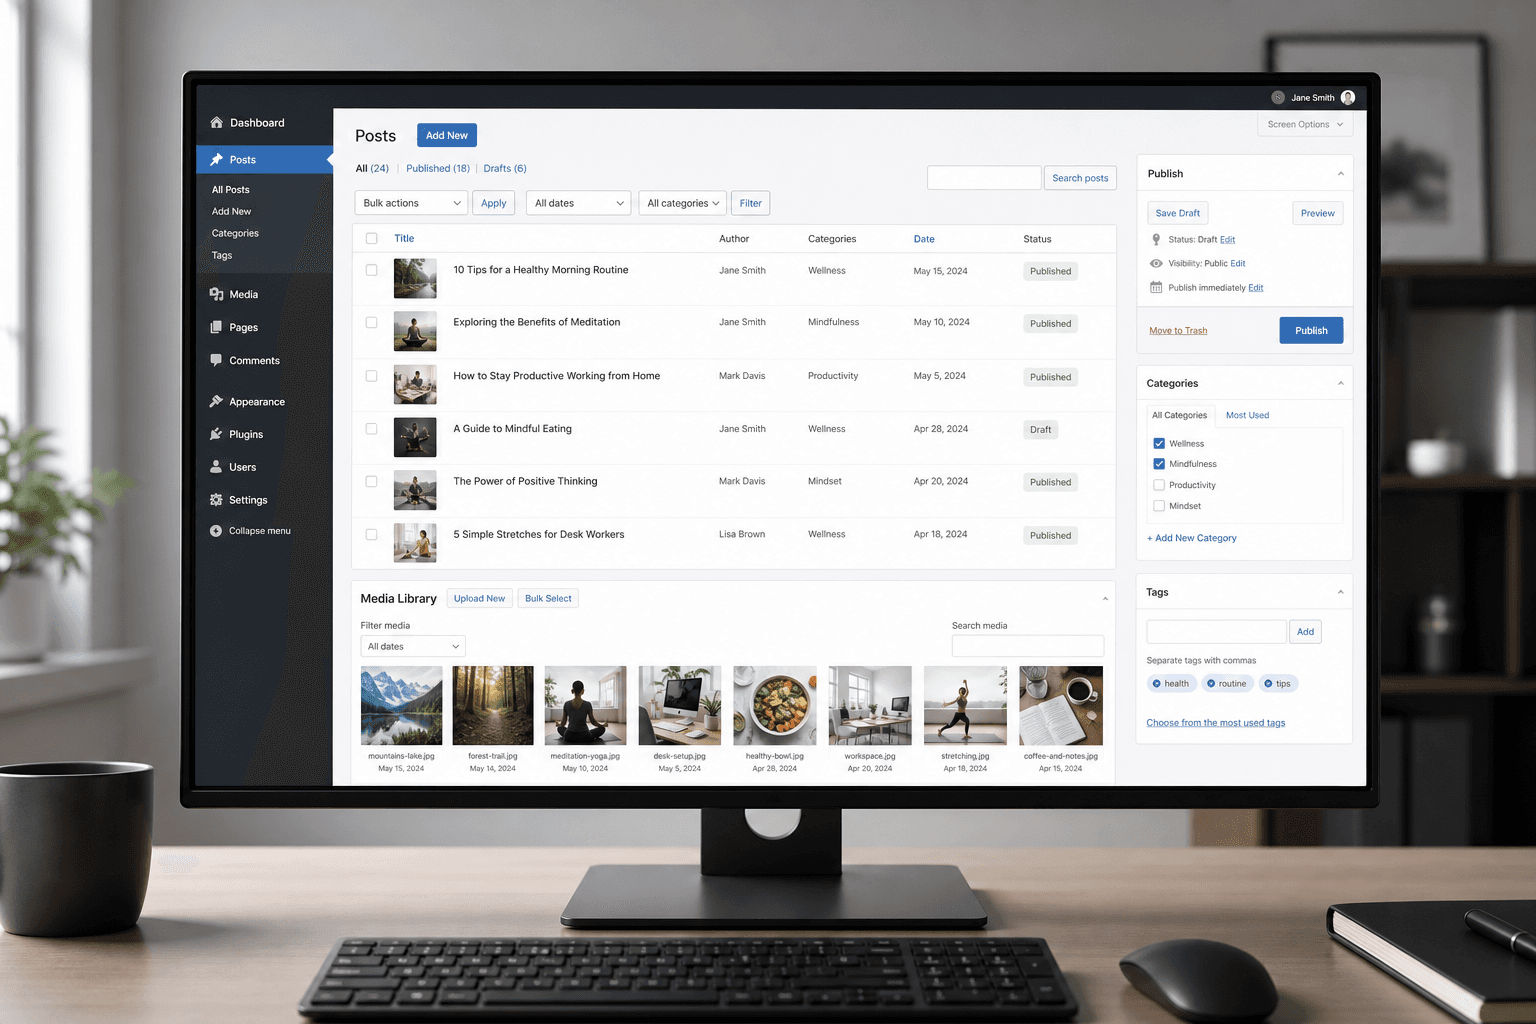Image resolution: width=1536 pixels, height=1024 pixels.
Task: Collapse the Publish panel
Action: point(1341,174)
